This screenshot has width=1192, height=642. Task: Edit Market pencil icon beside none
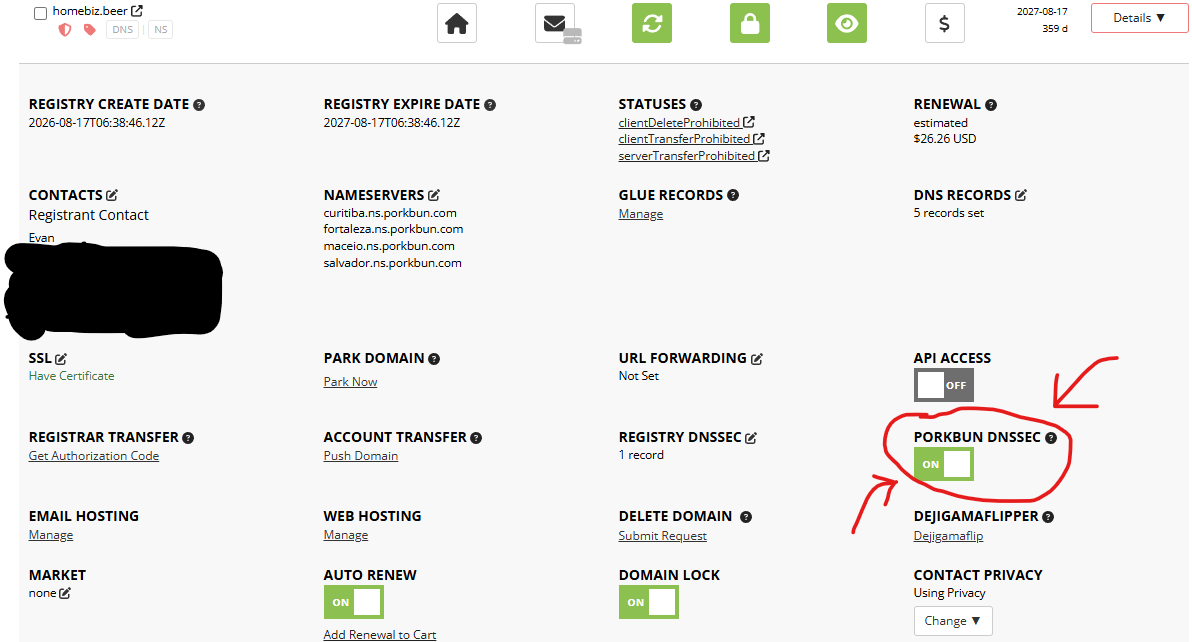click(x=65, y=593)
